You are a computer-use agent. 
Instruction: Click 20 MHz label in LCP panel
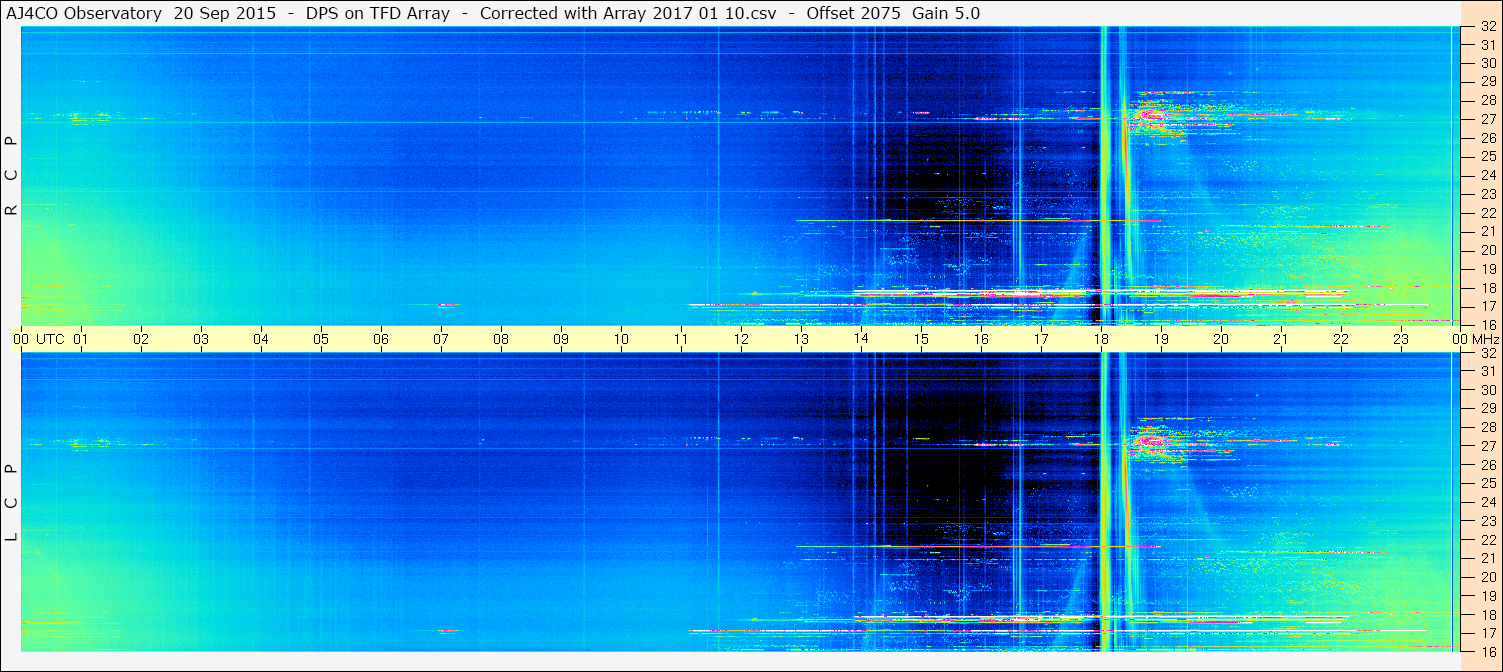coord(1487,577)
